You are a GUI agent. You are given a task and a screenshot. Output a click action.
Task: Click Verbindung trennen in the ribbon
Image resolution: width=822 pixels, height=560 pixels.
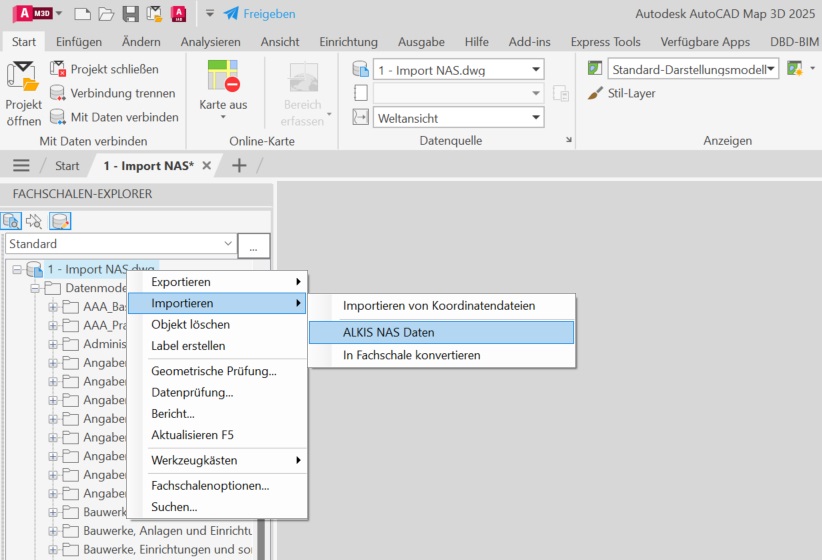click(x=58, y=93)
